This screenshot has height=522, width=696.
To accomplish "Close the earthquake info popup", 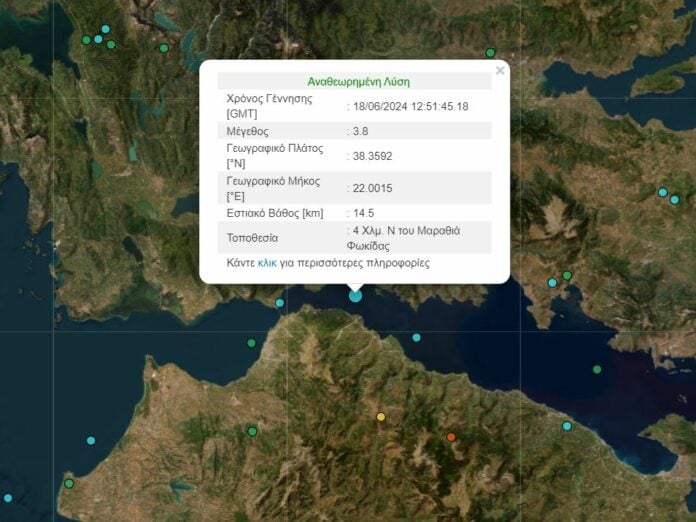I will pos(500,71).
